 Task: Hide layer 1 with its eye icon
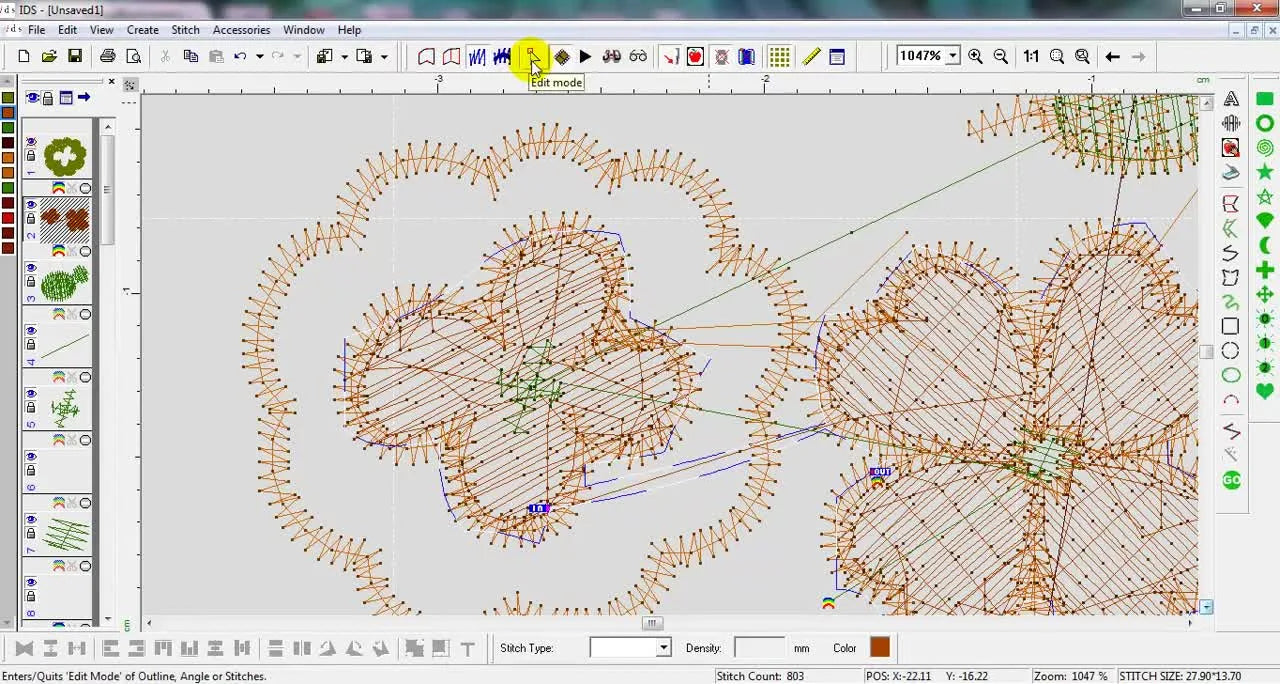tap(31, 142)
